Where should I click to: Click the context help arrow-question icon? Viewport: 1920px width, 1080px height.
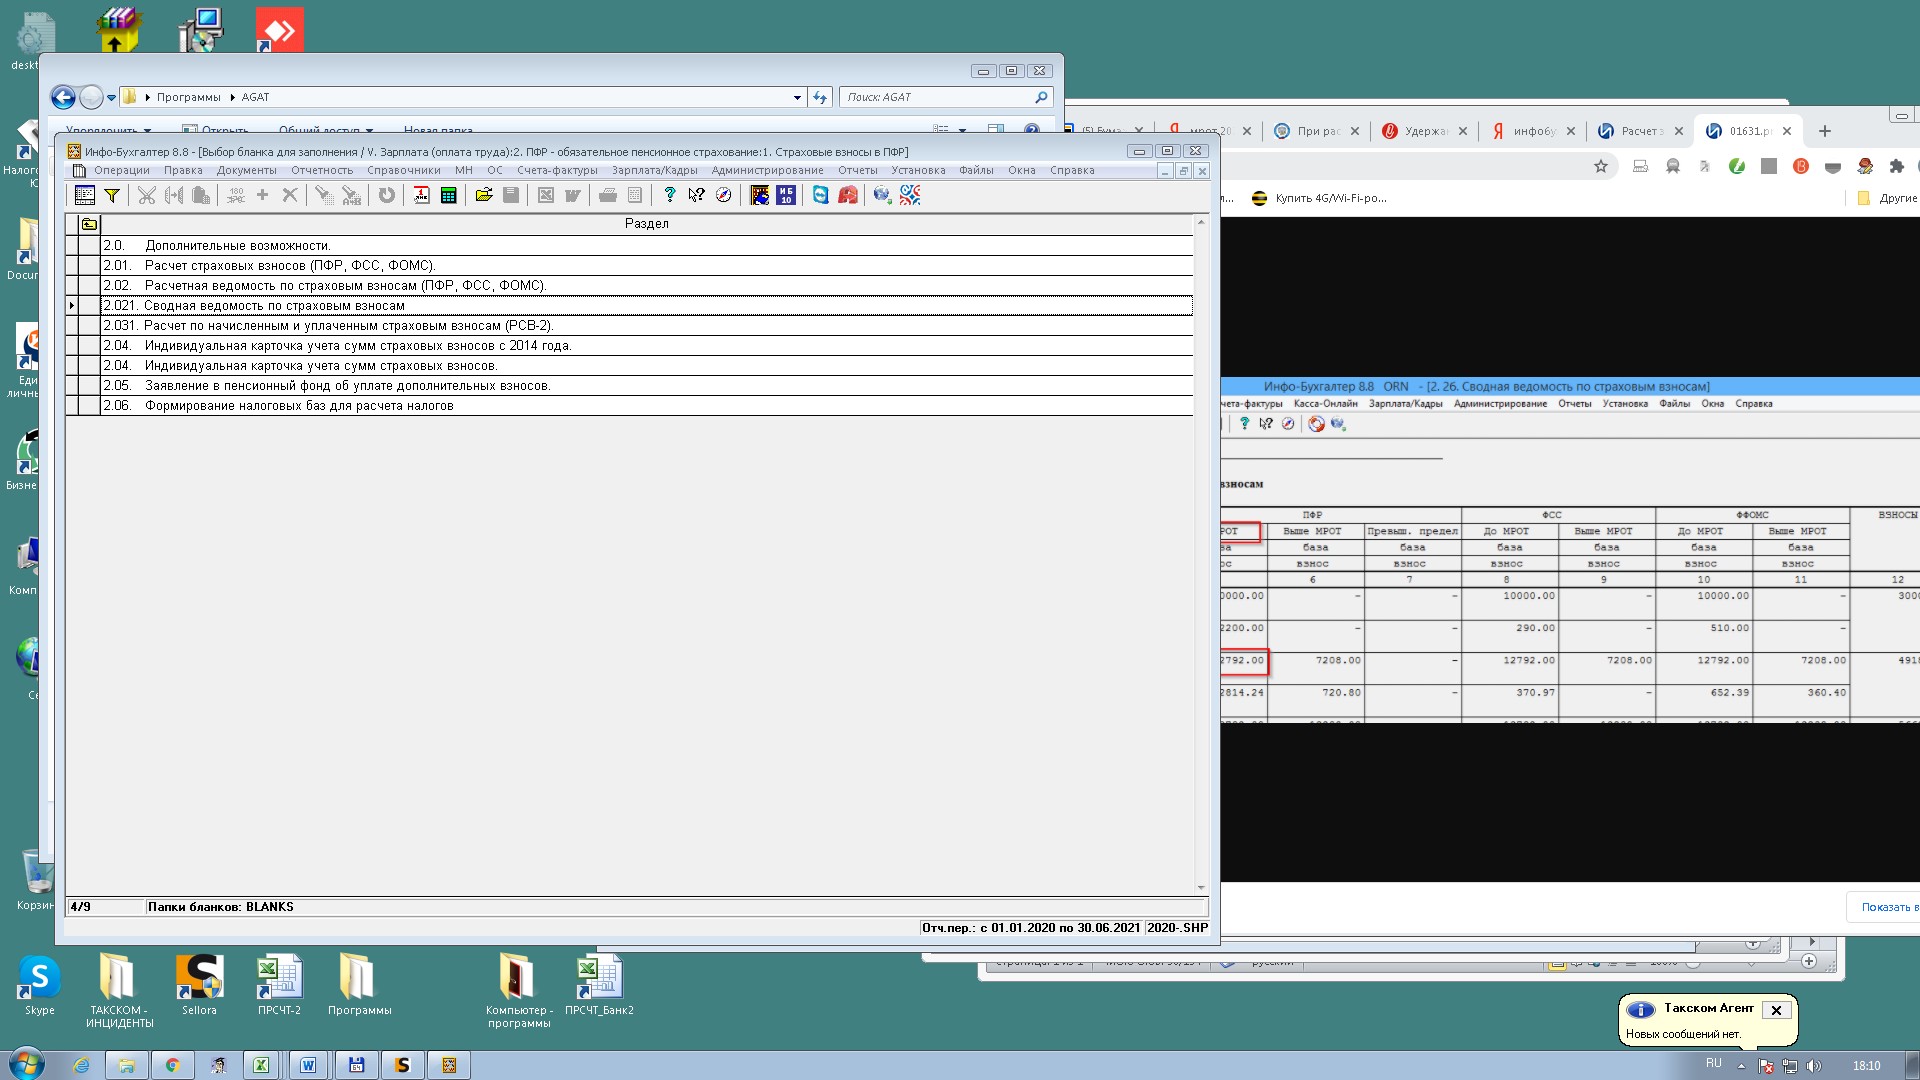(x=697, y=195)
